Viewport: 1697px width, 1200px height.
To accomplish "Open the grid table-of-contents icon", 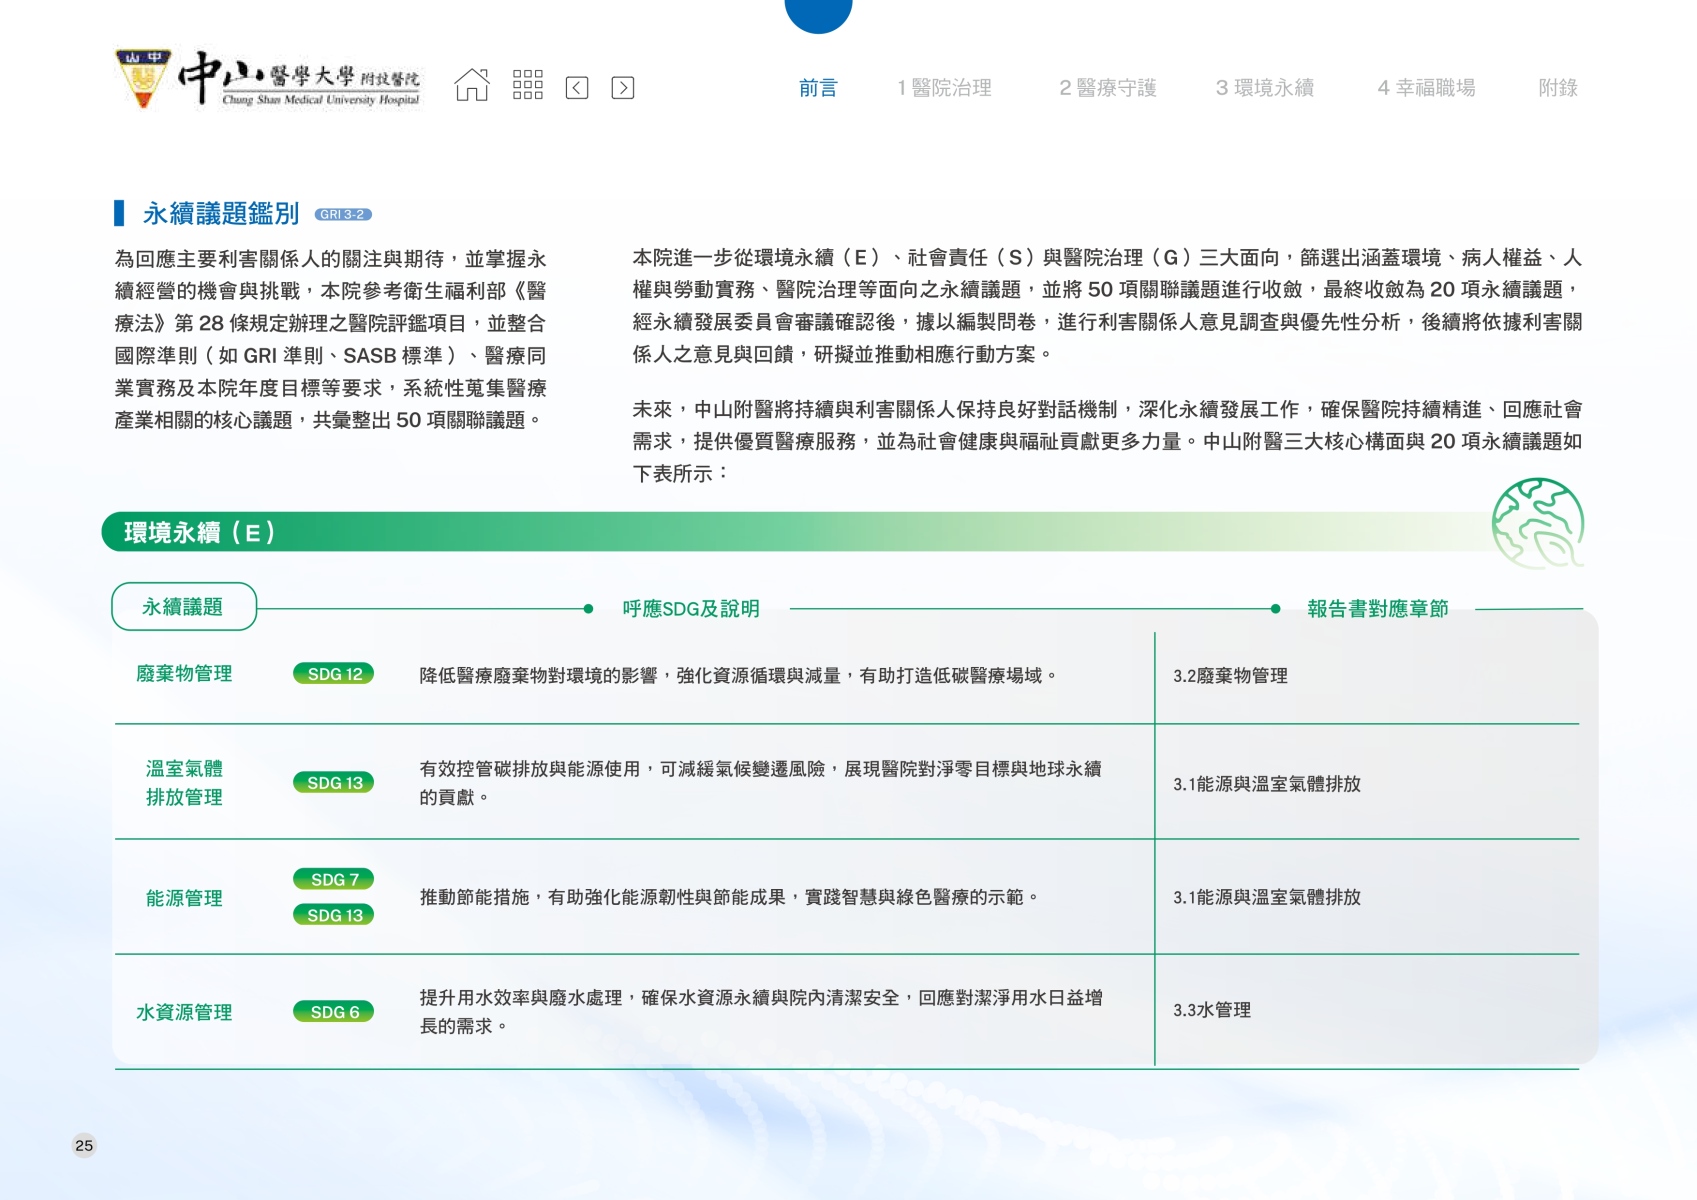I will pos(527,86).
